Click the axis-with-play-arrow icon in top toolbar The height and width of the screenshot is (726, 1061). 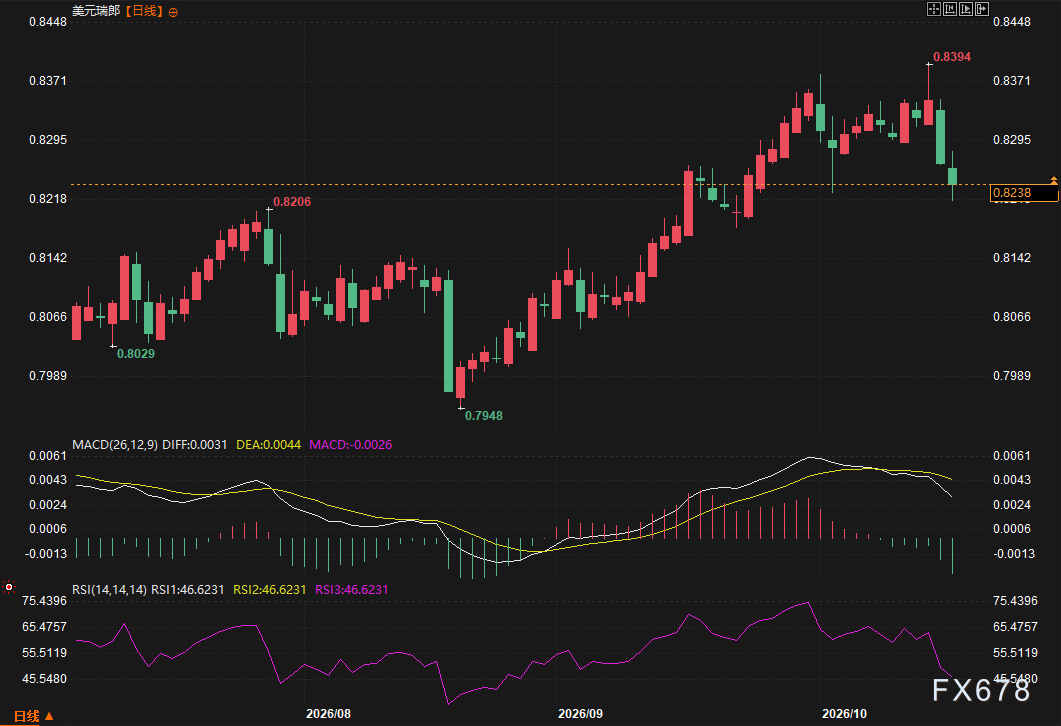[966, 9]
